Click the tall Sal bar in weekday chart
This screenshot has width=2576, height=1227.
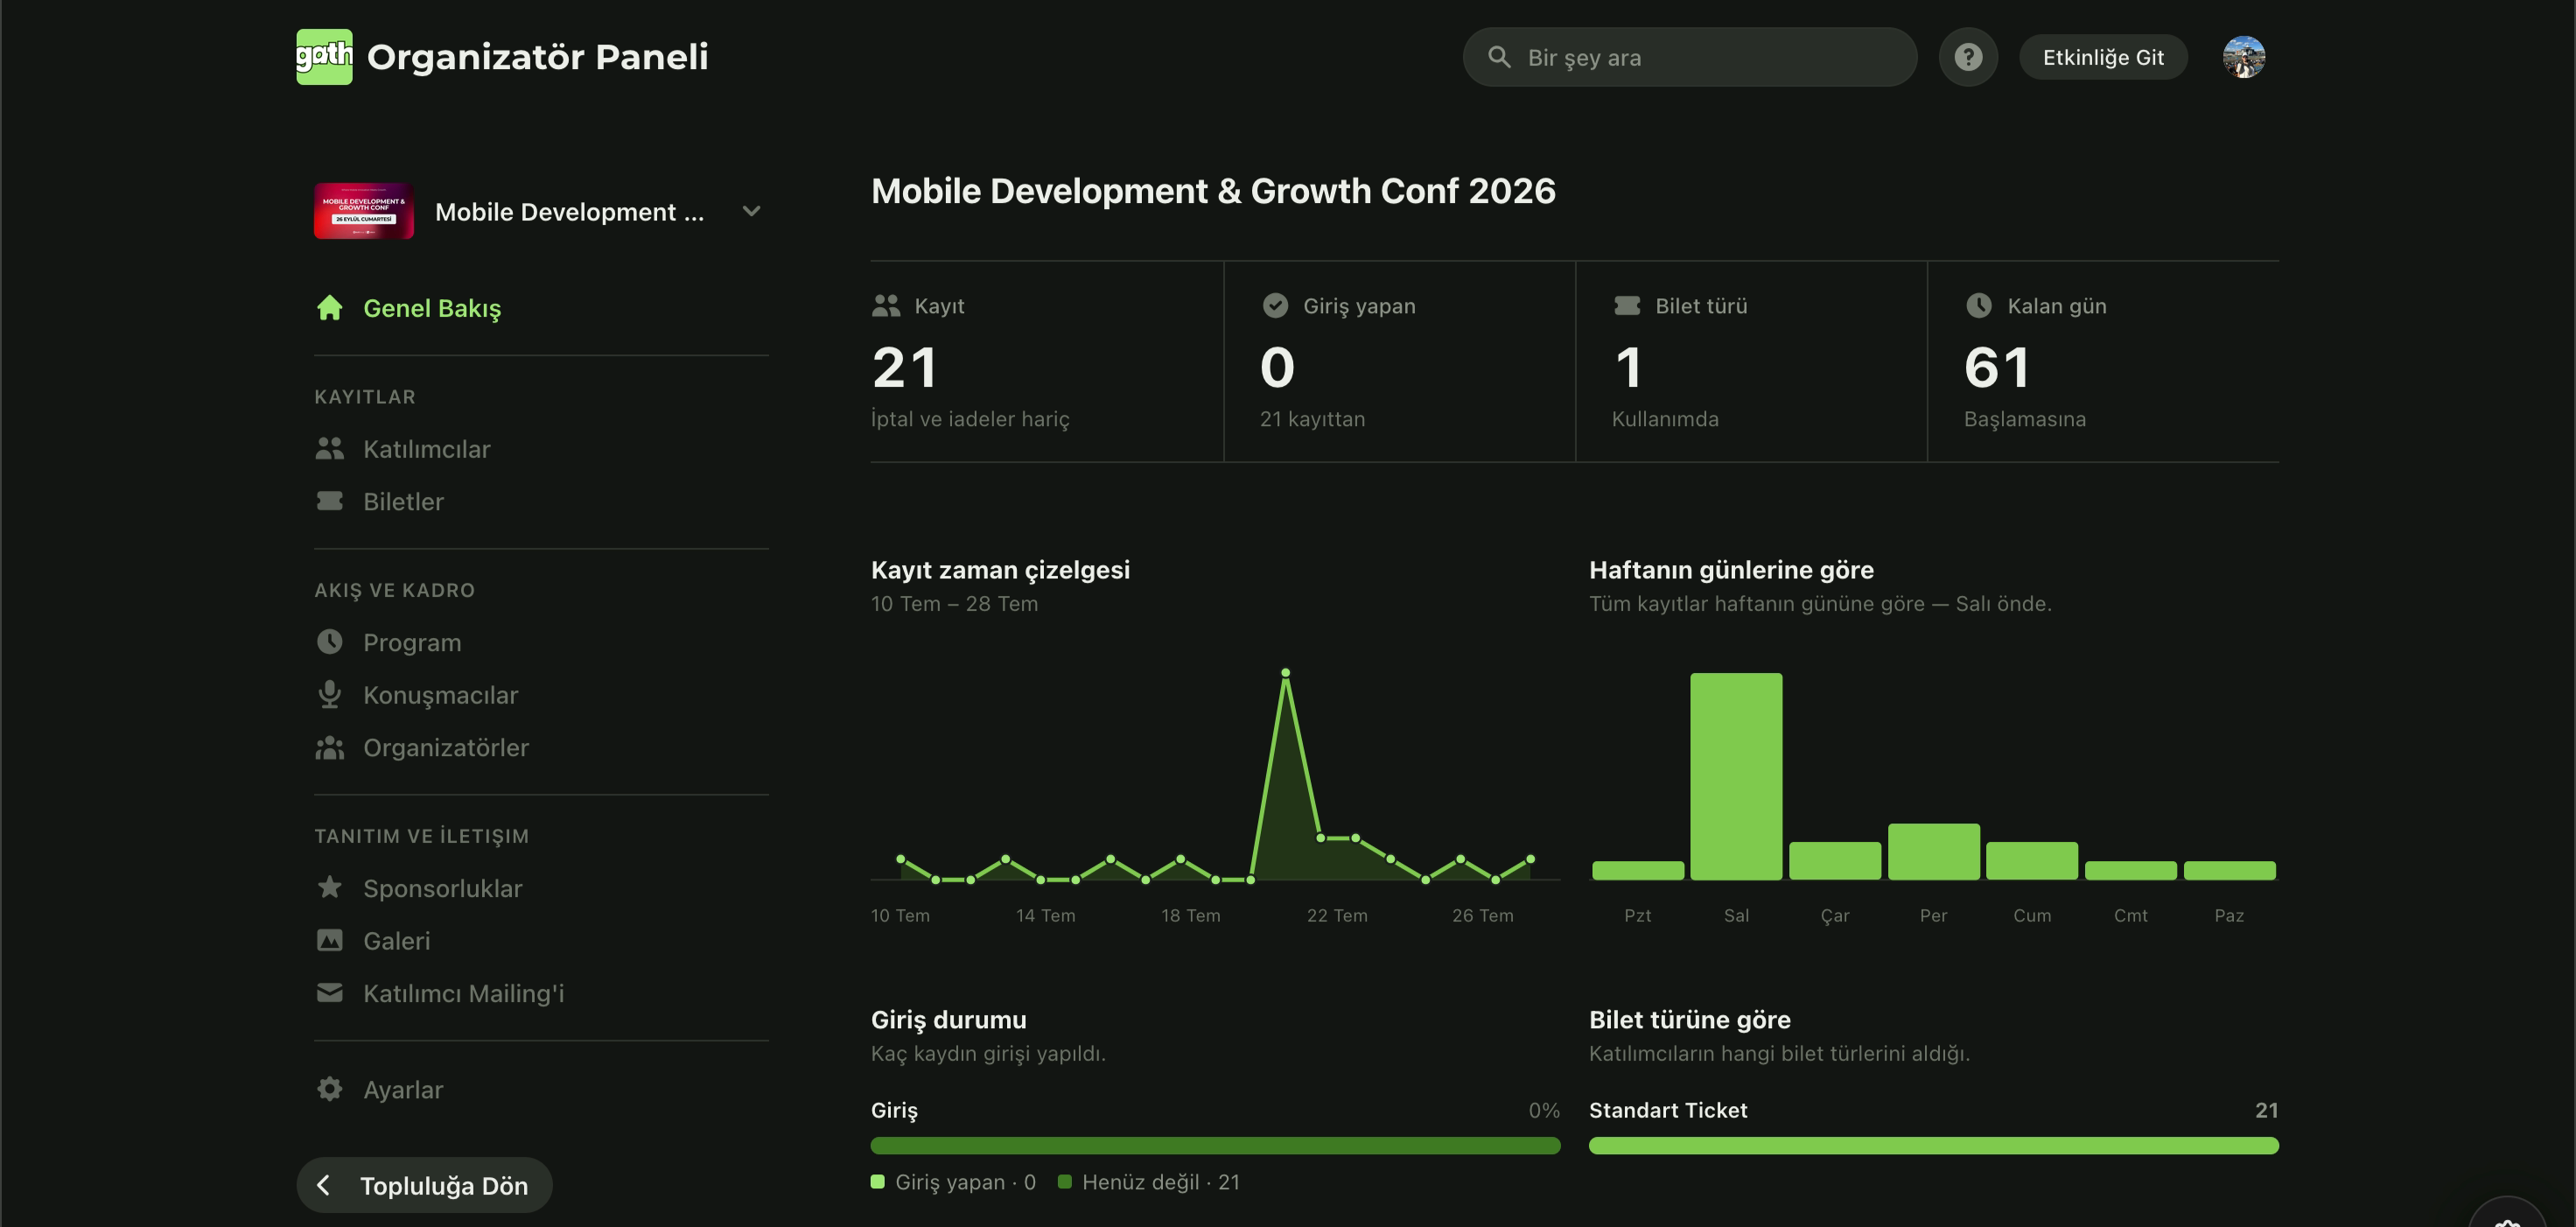(1736, 777)
